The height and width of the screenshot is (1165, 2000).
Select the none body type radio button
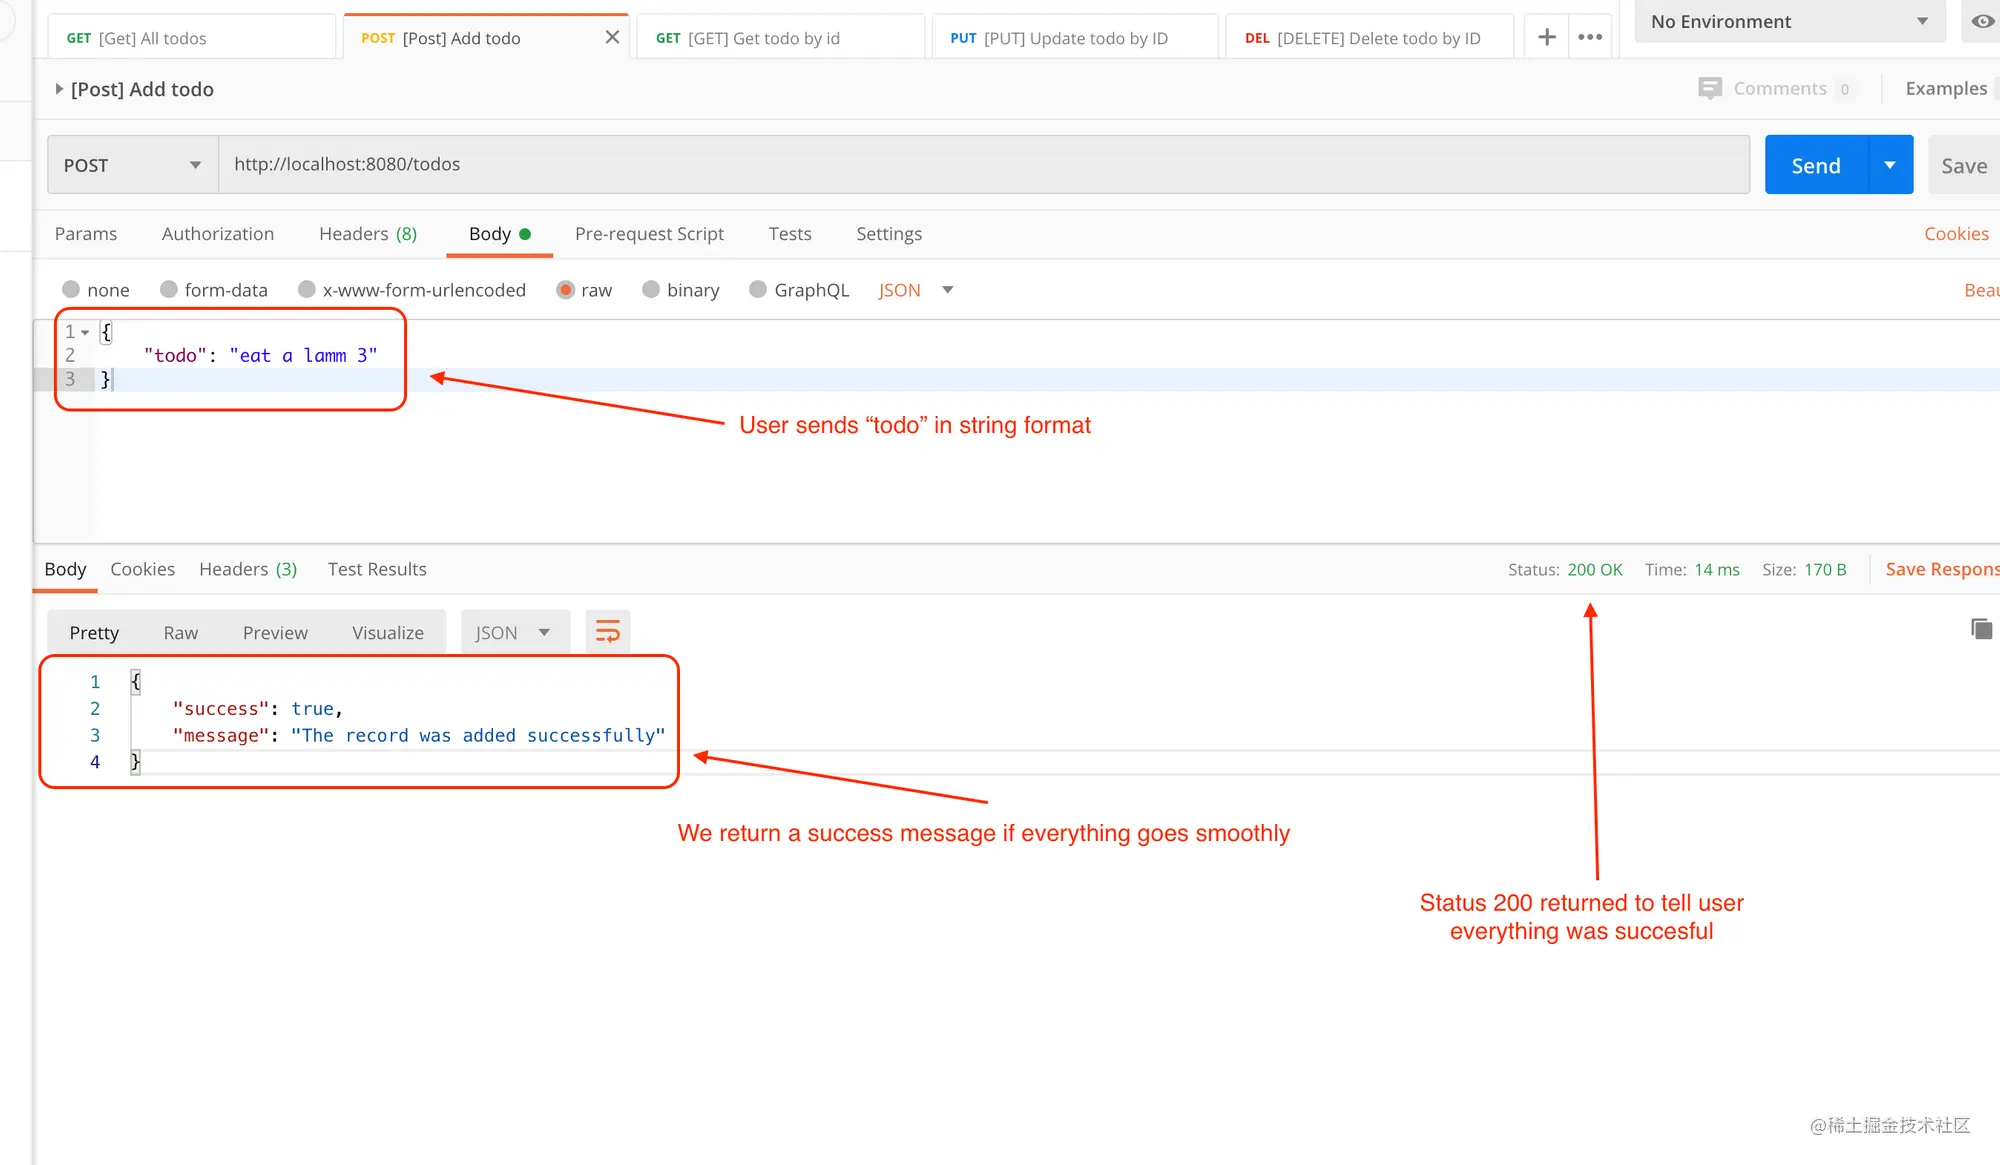point(71,289)
